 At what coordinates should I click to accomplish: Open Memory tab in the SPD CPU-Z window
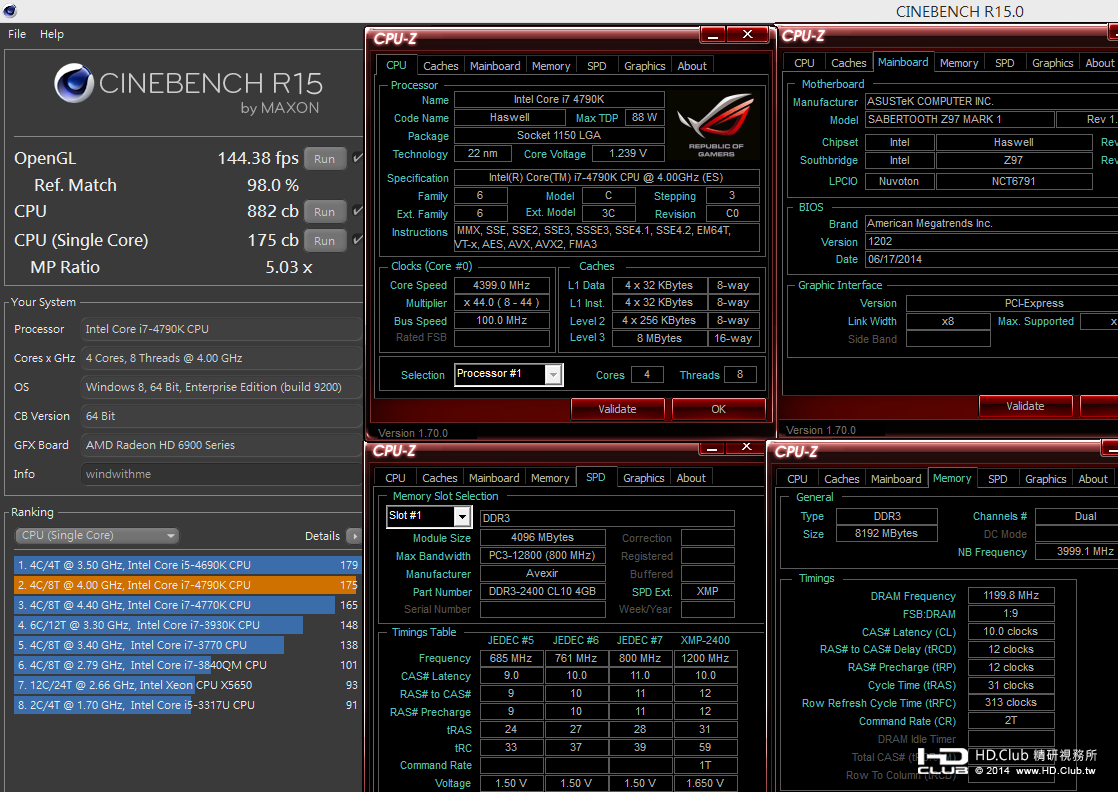tap(550, 478)
